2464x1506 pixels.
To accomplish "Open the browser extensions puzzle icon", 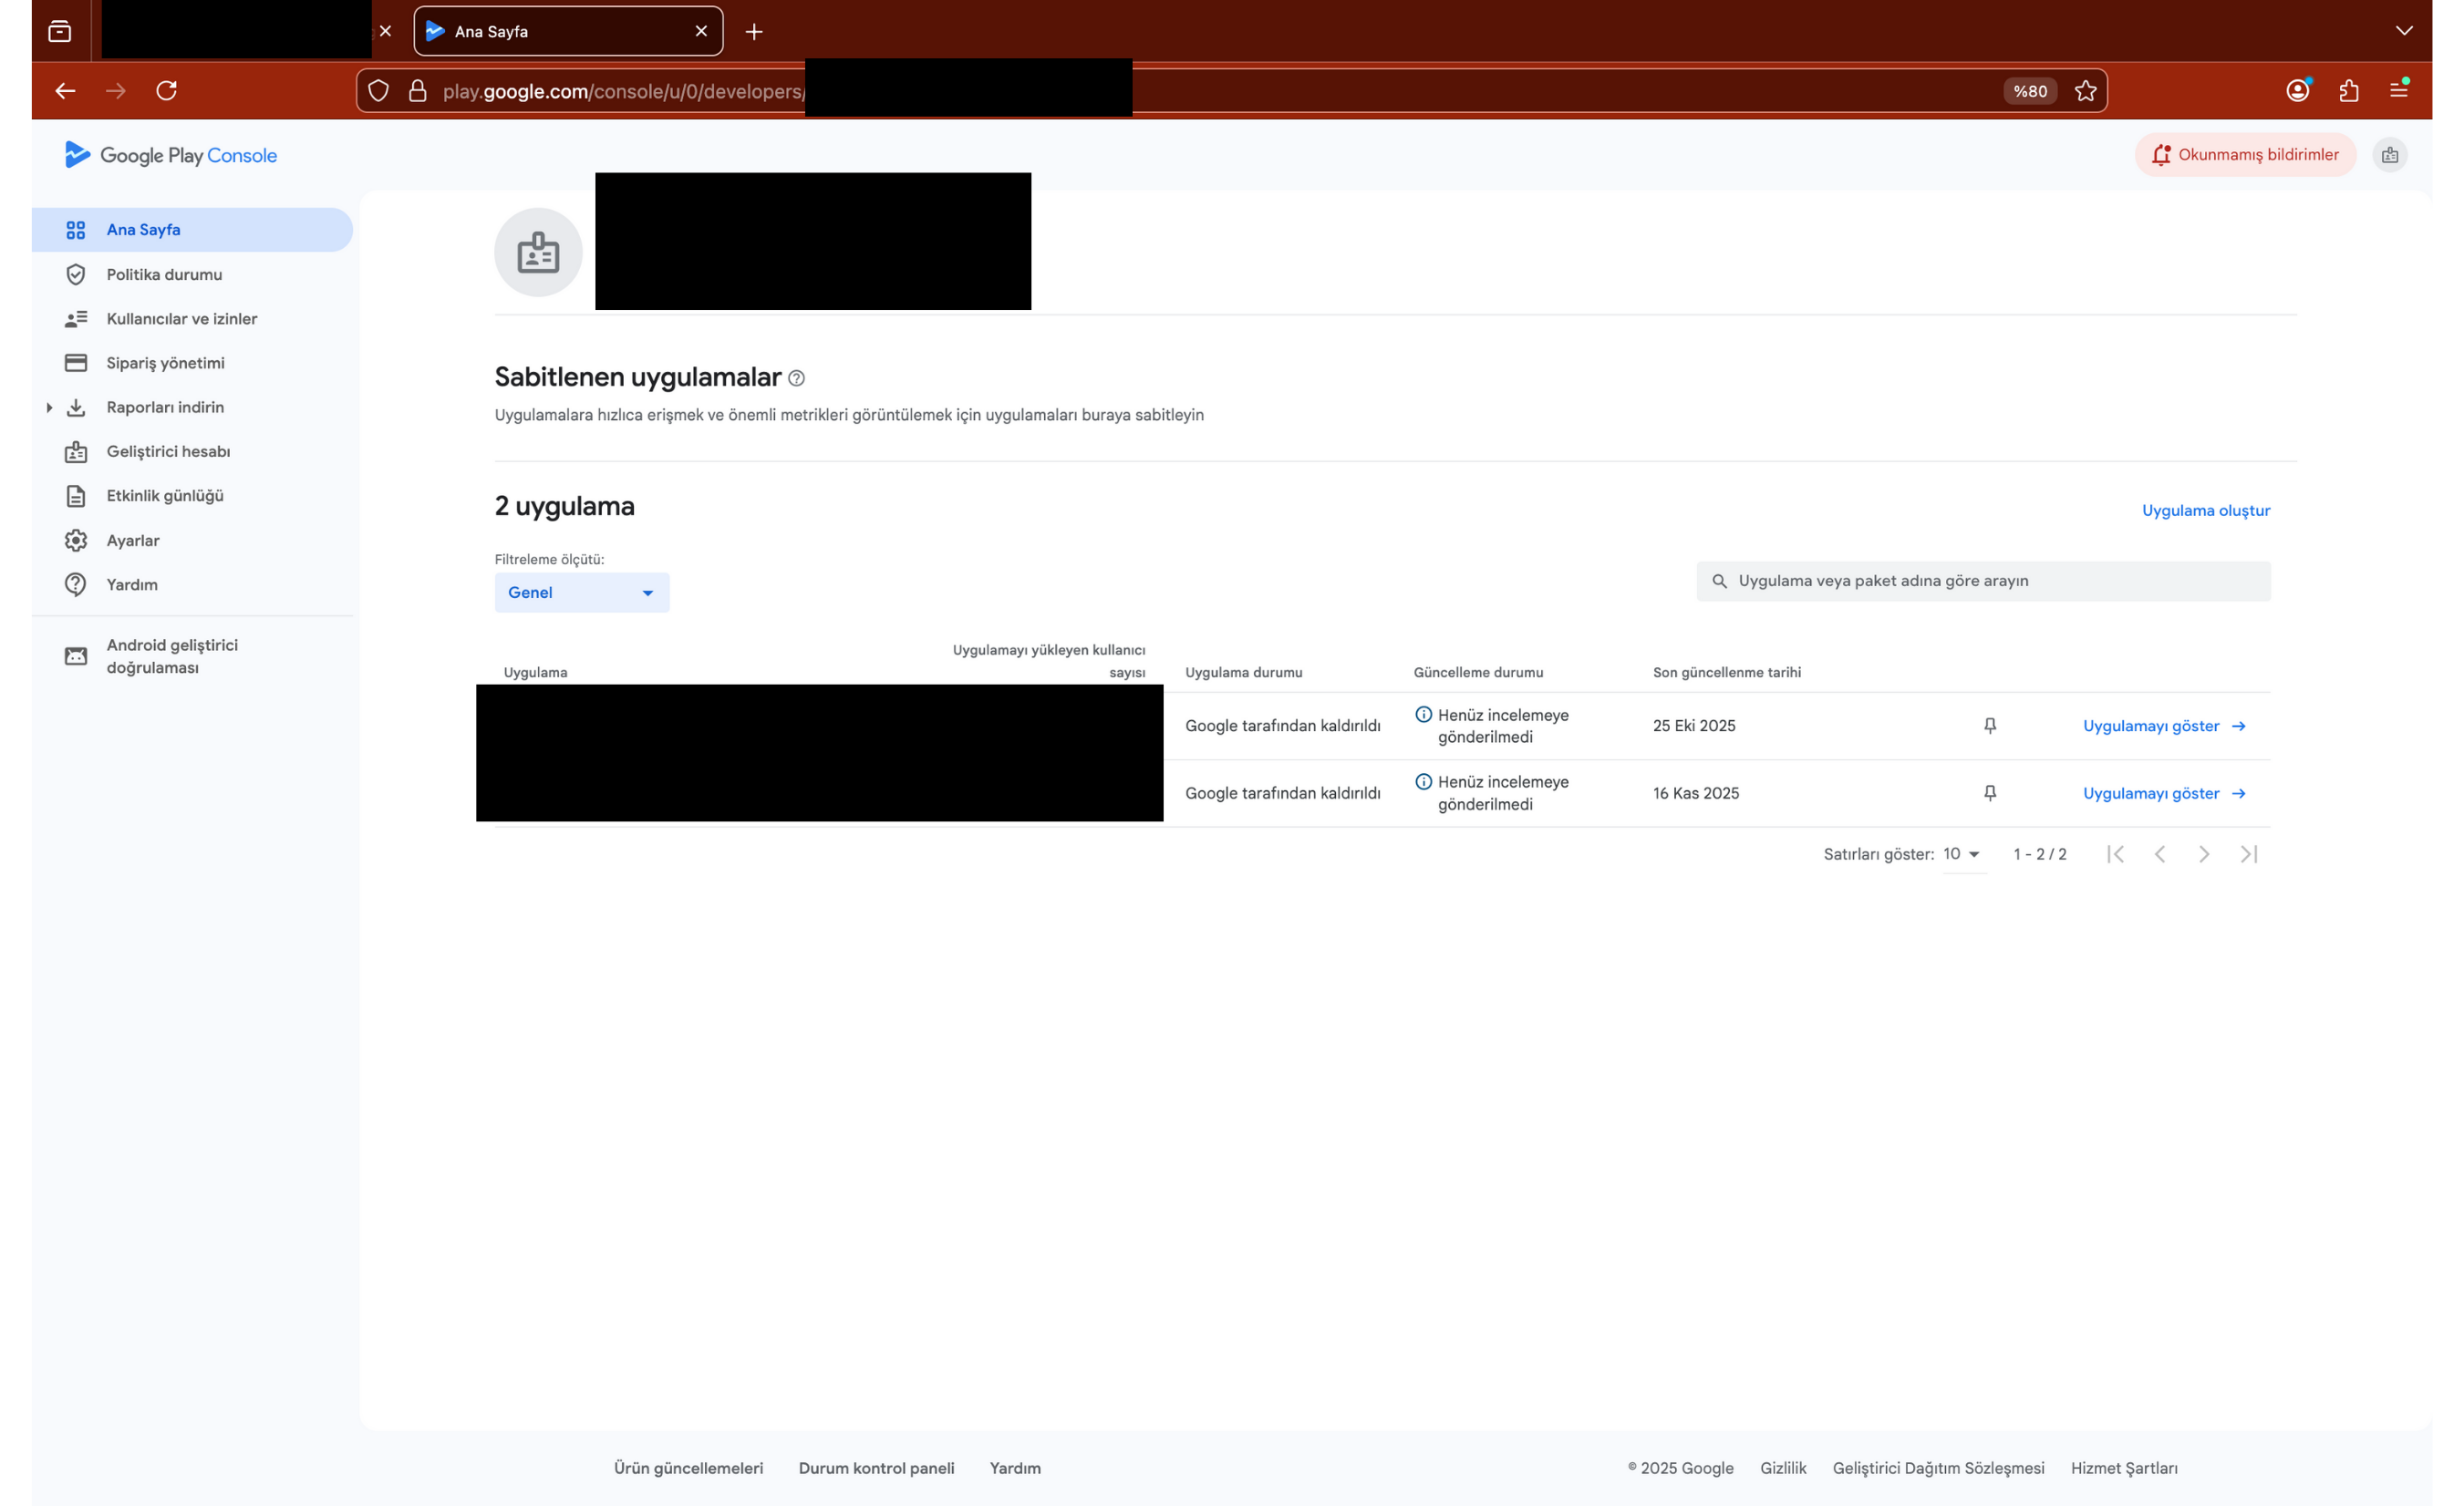I will 2349,91.
